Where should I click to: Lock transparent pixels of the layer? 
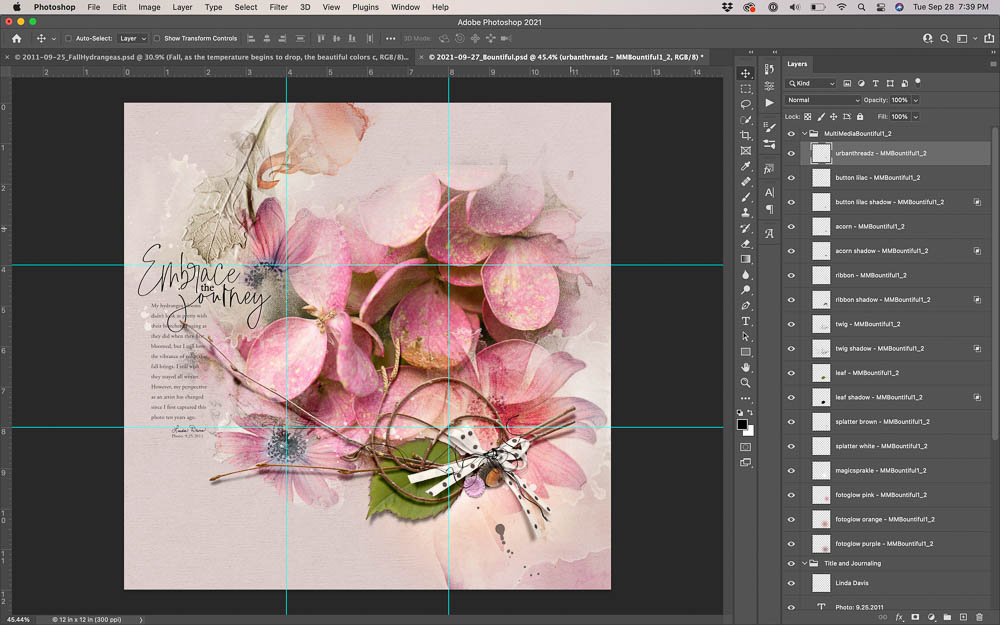807,117
